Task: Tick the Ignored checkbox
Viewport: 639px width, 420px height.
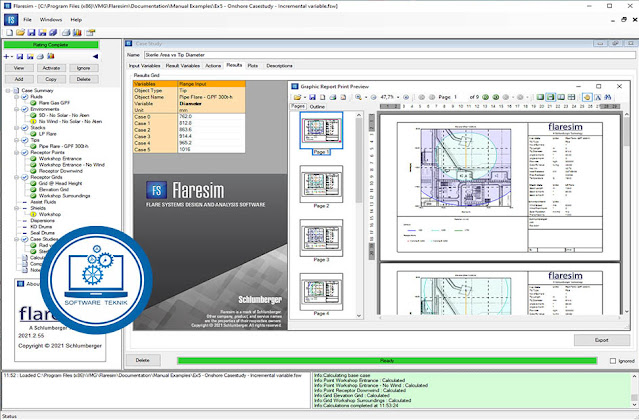Action: 613,361
